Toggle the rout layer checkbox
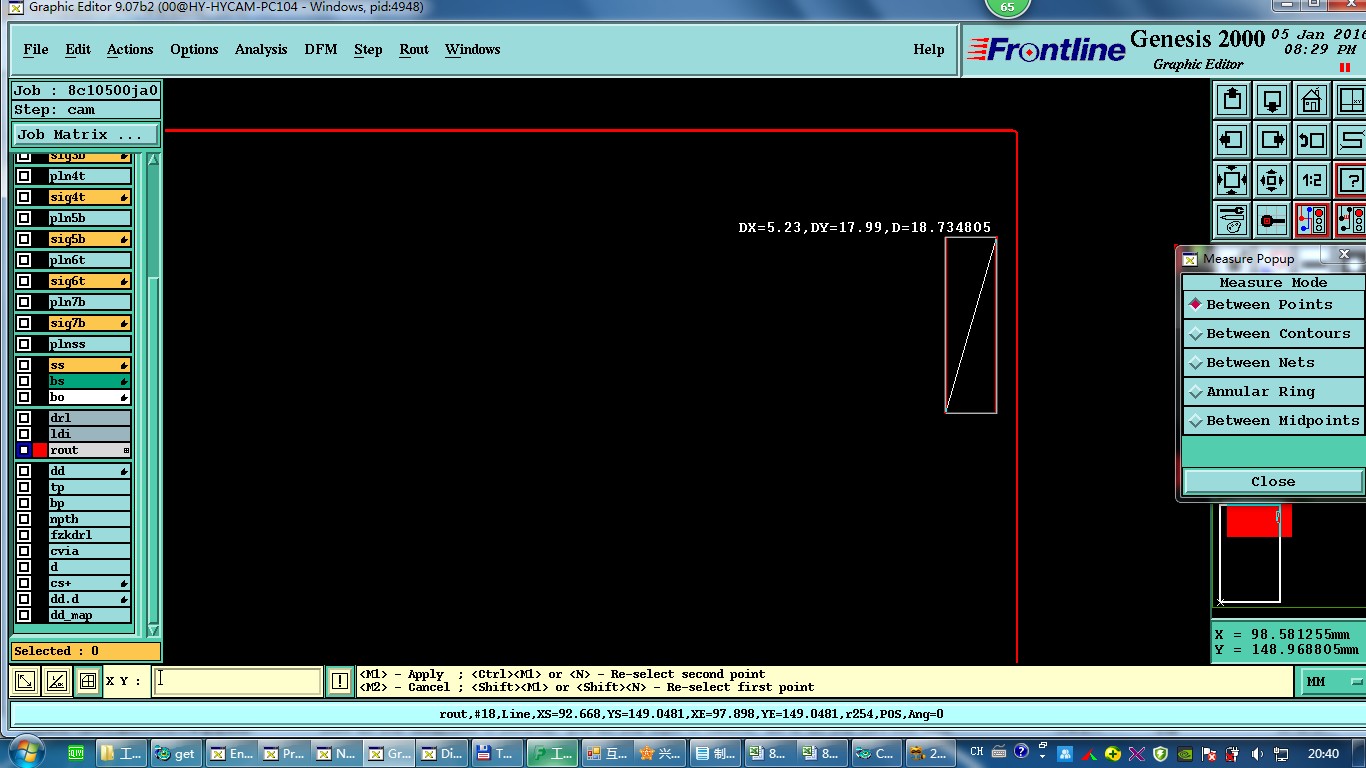This screenshot has height=768, width=1366. pos(24,450)
